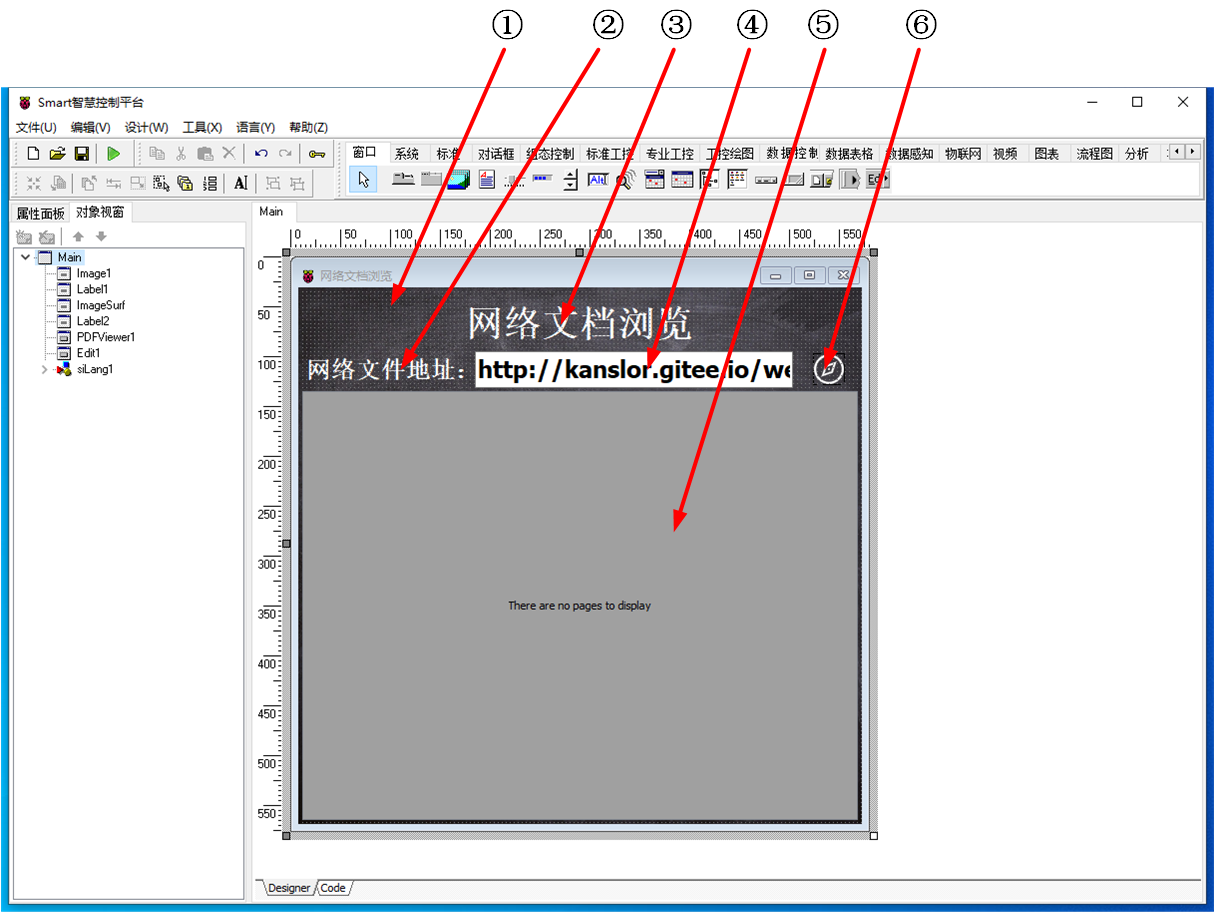Screen dimensions: 1215x913
Task: Open the 文件(U) menu
Action: click(36, 127)
